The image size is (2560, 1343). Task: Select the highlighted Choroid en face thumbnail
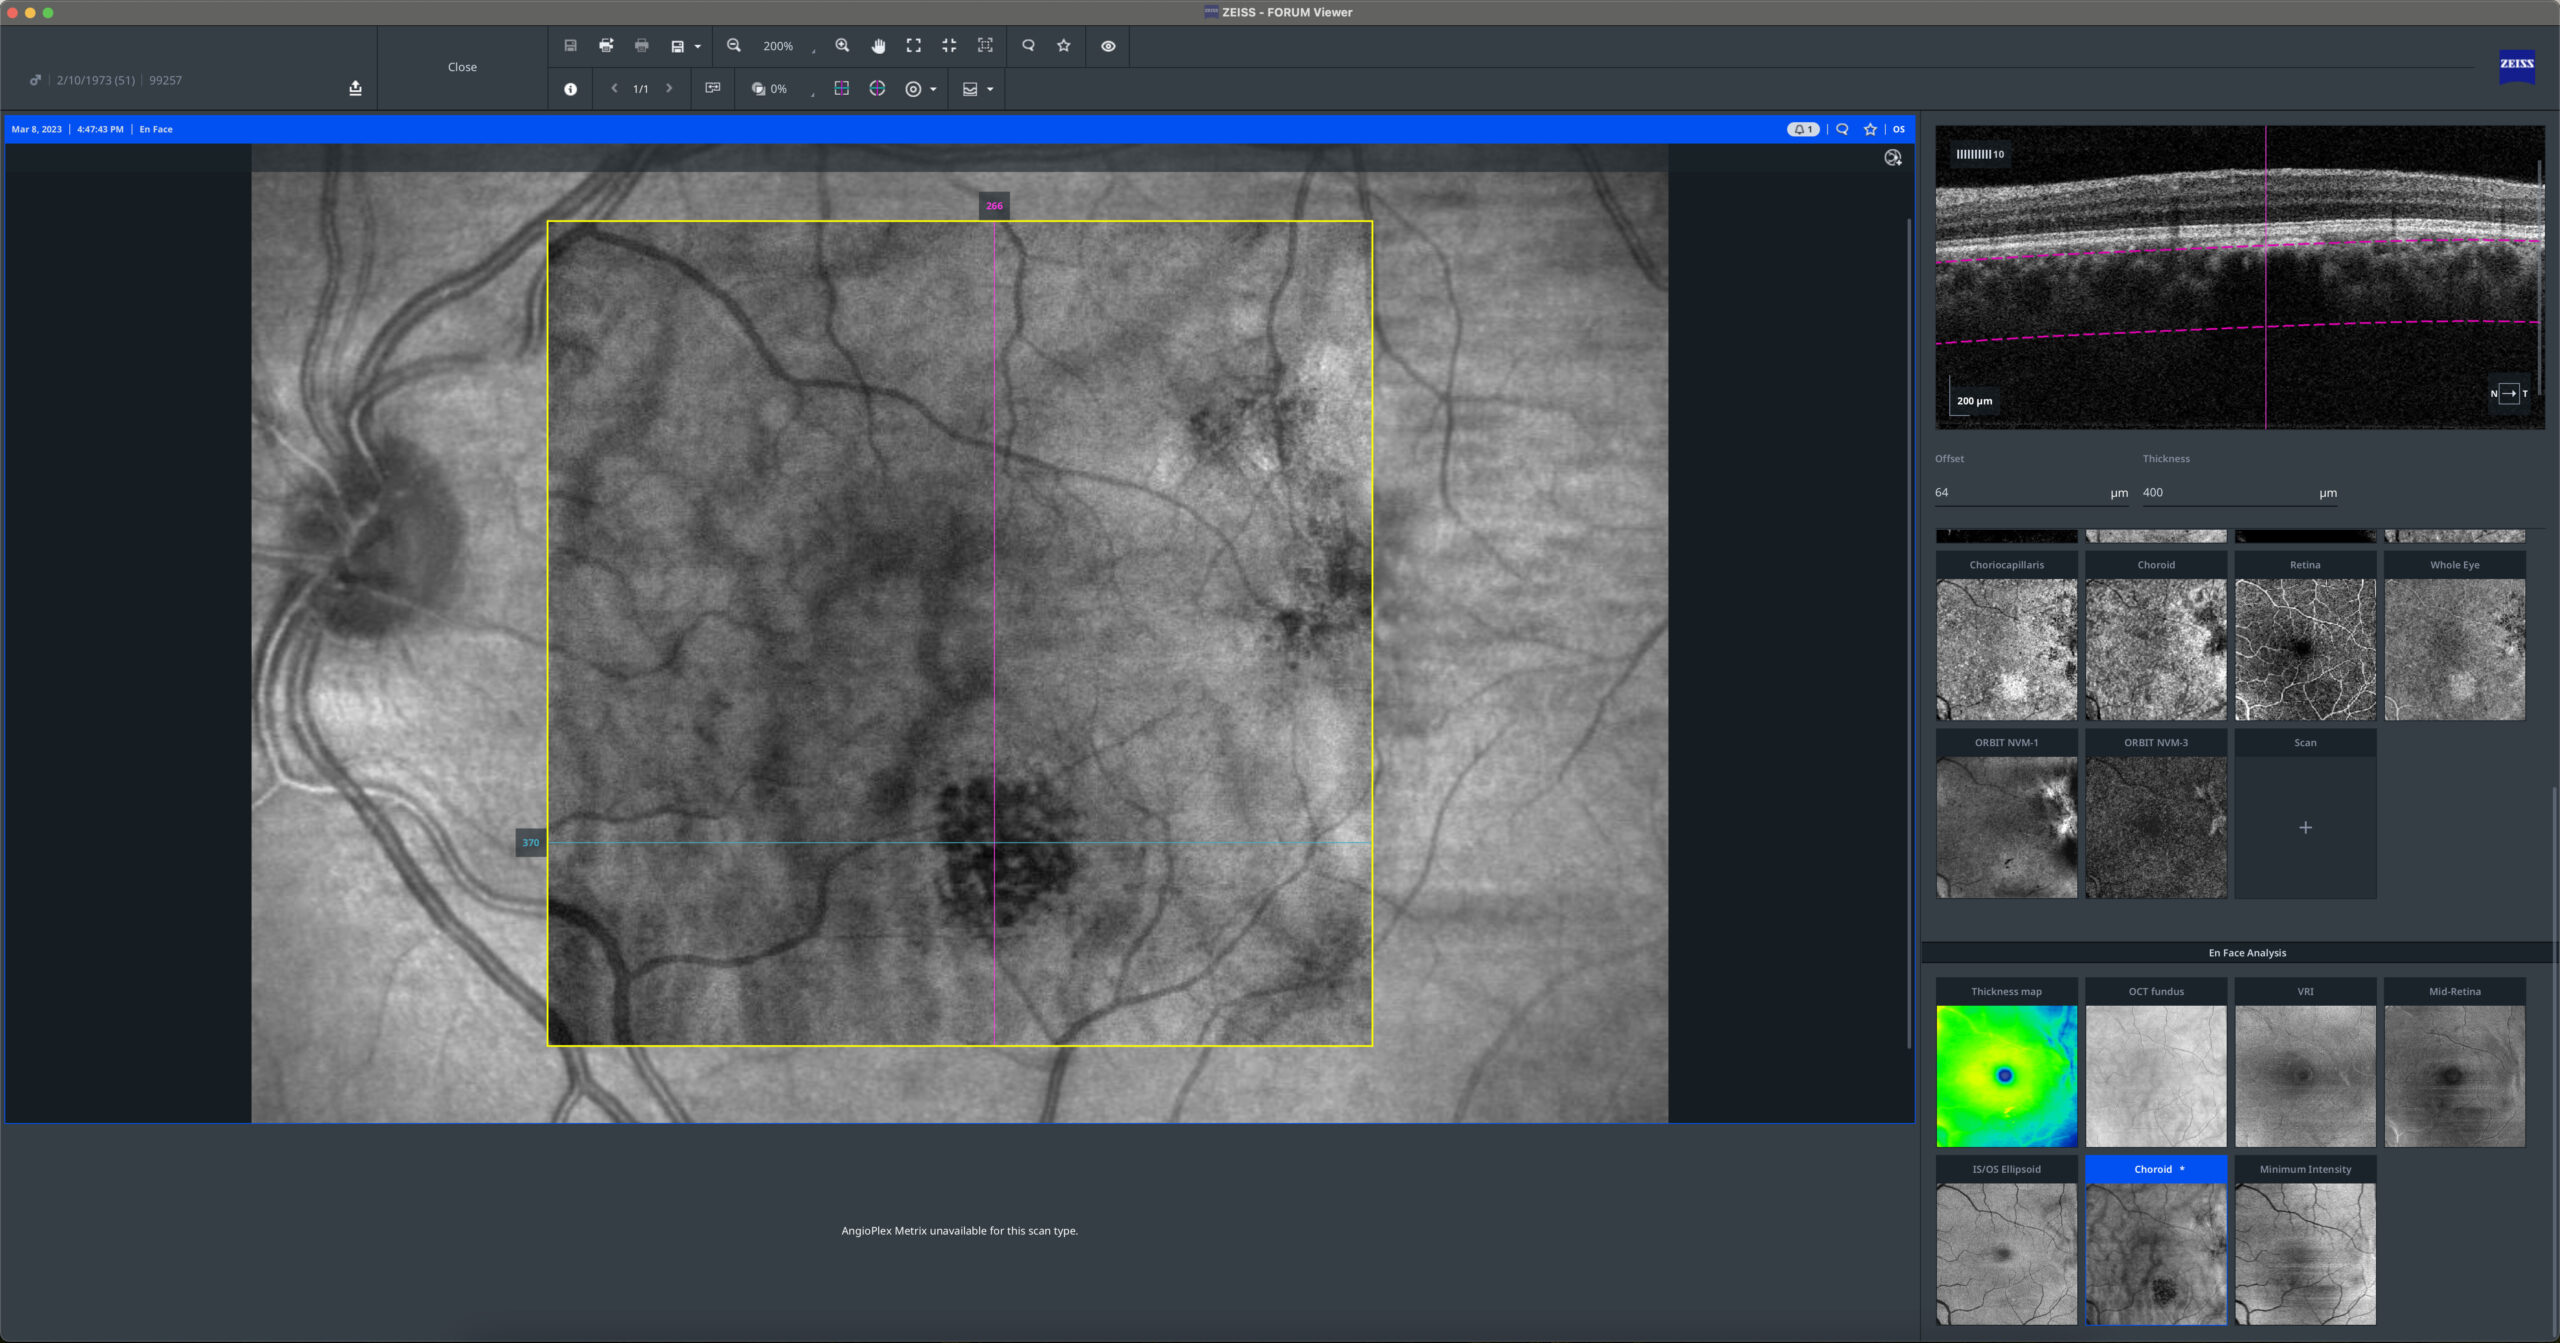tap(2156, 1241)
